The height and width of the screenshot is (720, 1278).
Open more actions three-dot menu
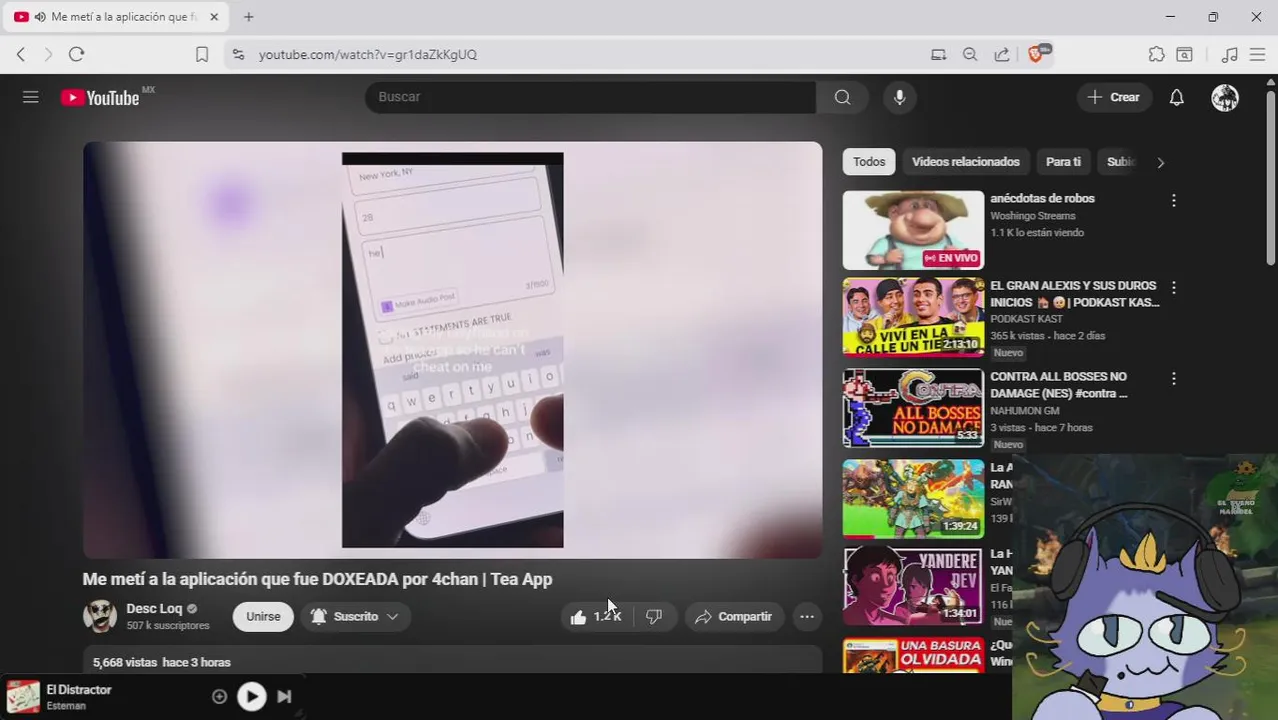point(807,616)
